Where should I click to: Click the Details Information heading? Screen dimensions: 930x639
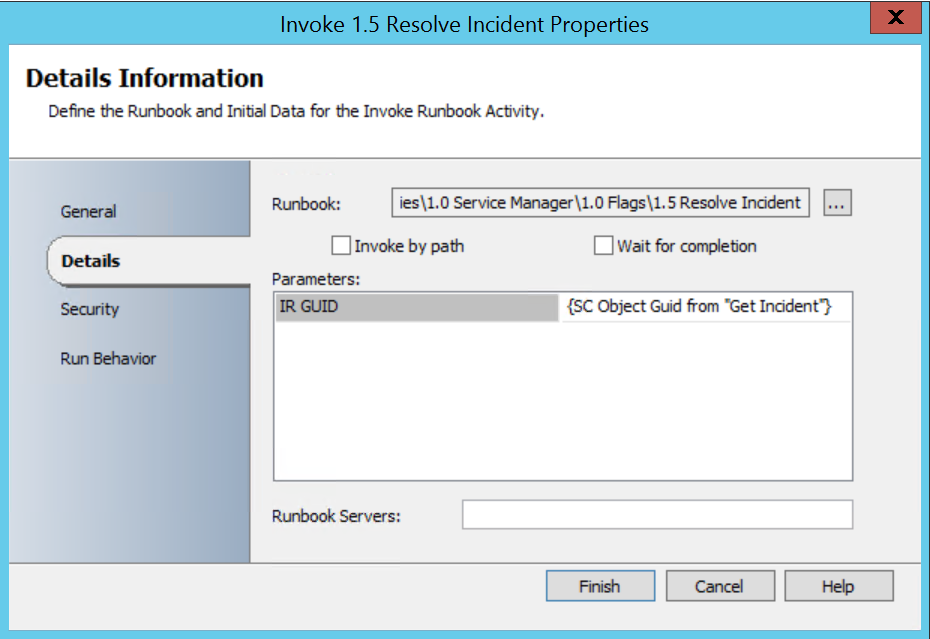tap(145, 78)
